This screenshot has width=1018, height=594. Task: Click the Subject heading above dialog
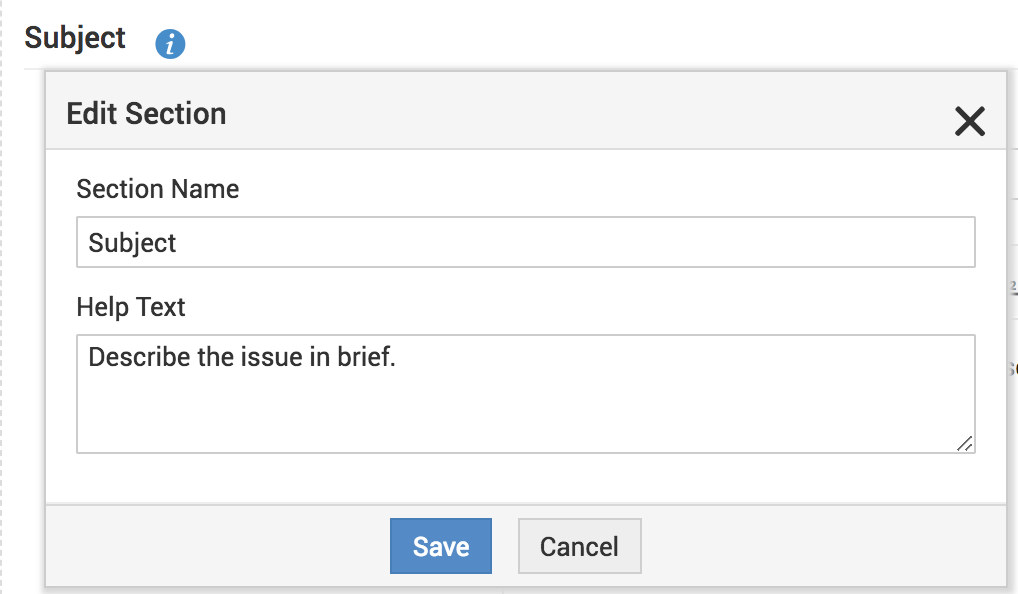click(x=75, y=38)
